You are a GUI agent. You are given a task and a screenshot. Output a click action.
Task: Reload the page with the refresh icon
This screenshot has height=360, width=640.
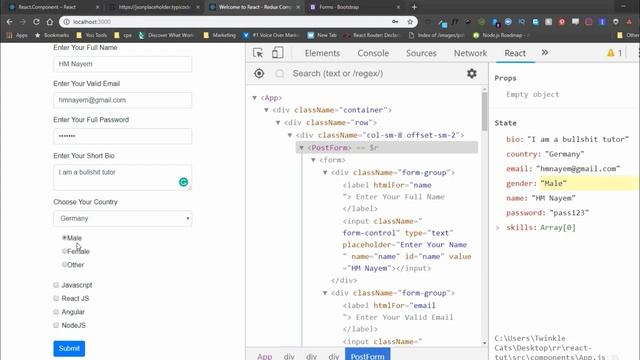pyautogui.click(x=36, y=22)
